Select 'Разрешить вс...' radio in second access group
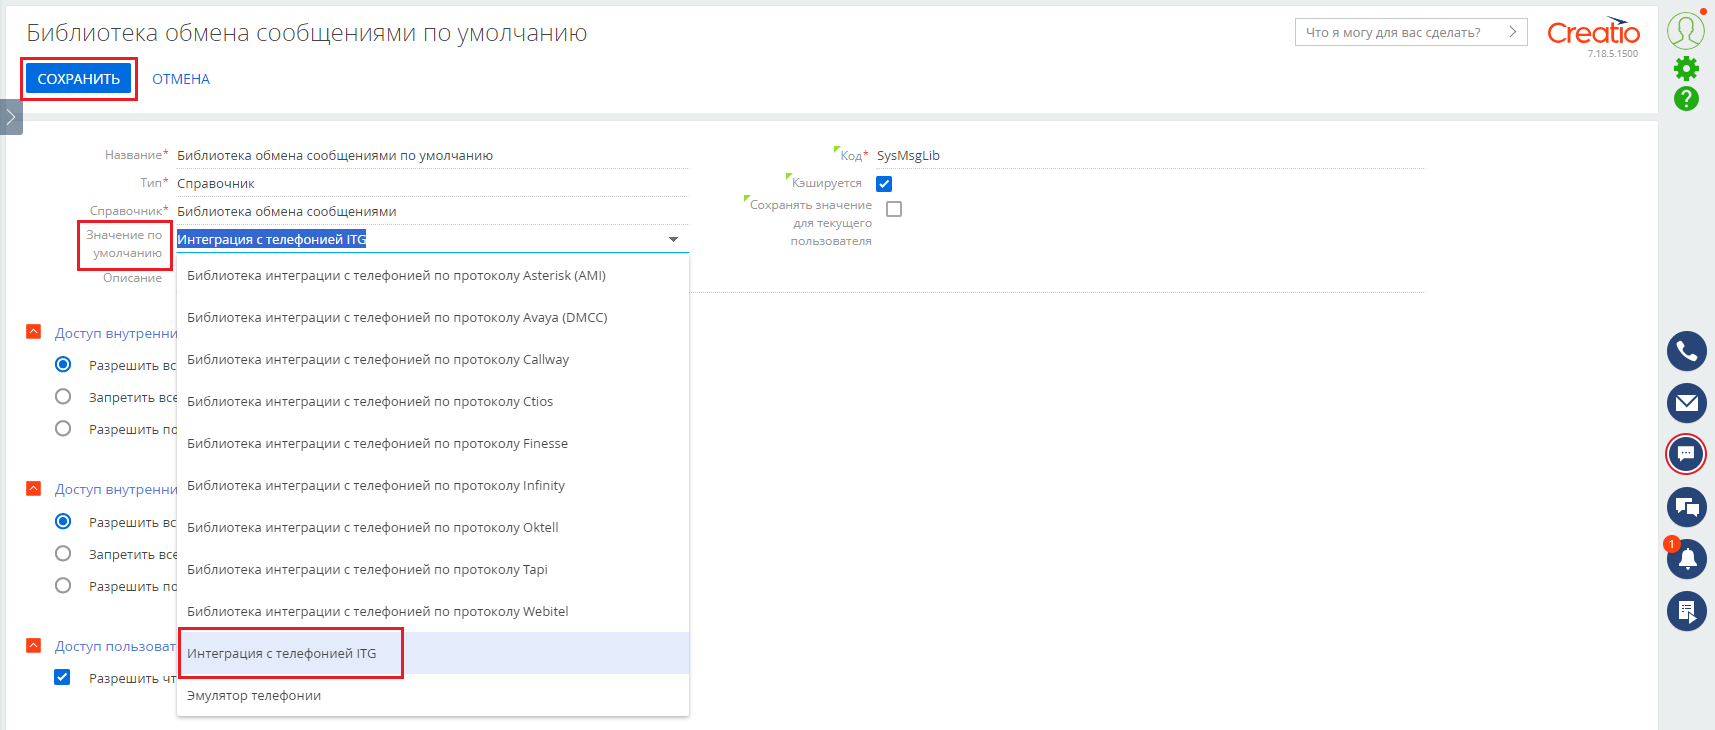Image resolution: width=1715 pixels, height=730 pixels. point(63,521)
